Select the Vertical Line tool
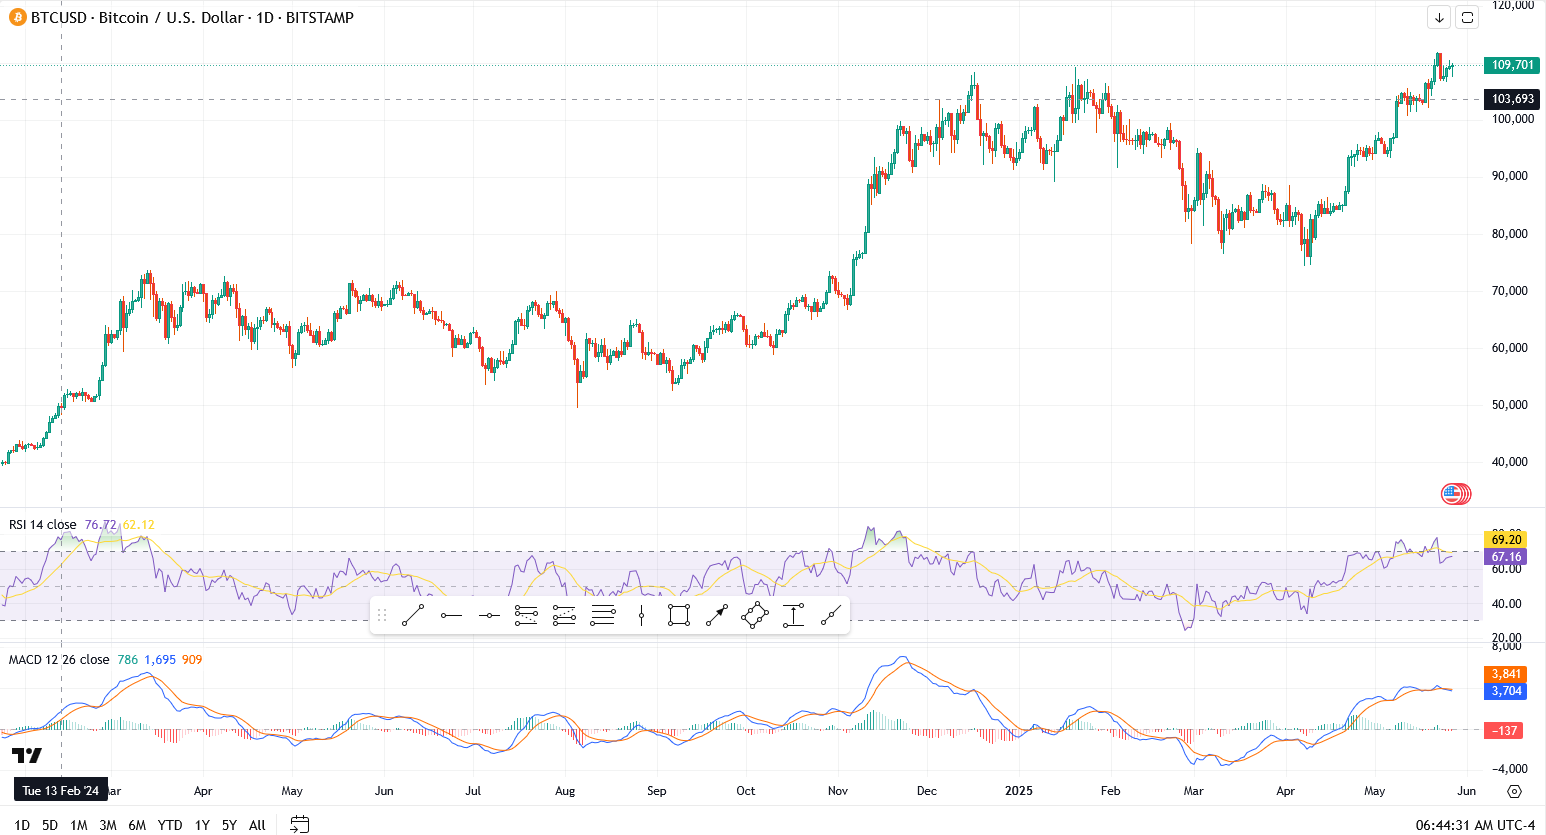This screenshot has height=835, width=1546. coord(640,615)
